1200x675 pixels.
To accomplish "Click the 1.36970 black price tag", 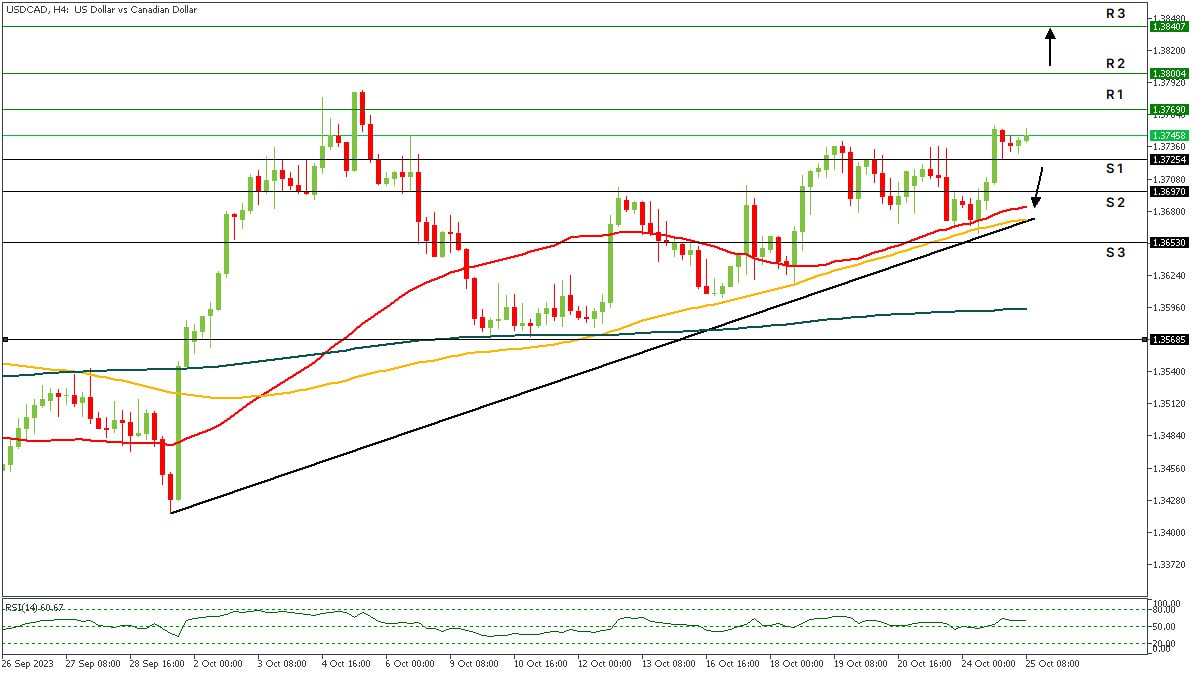I will (1169, 191).
